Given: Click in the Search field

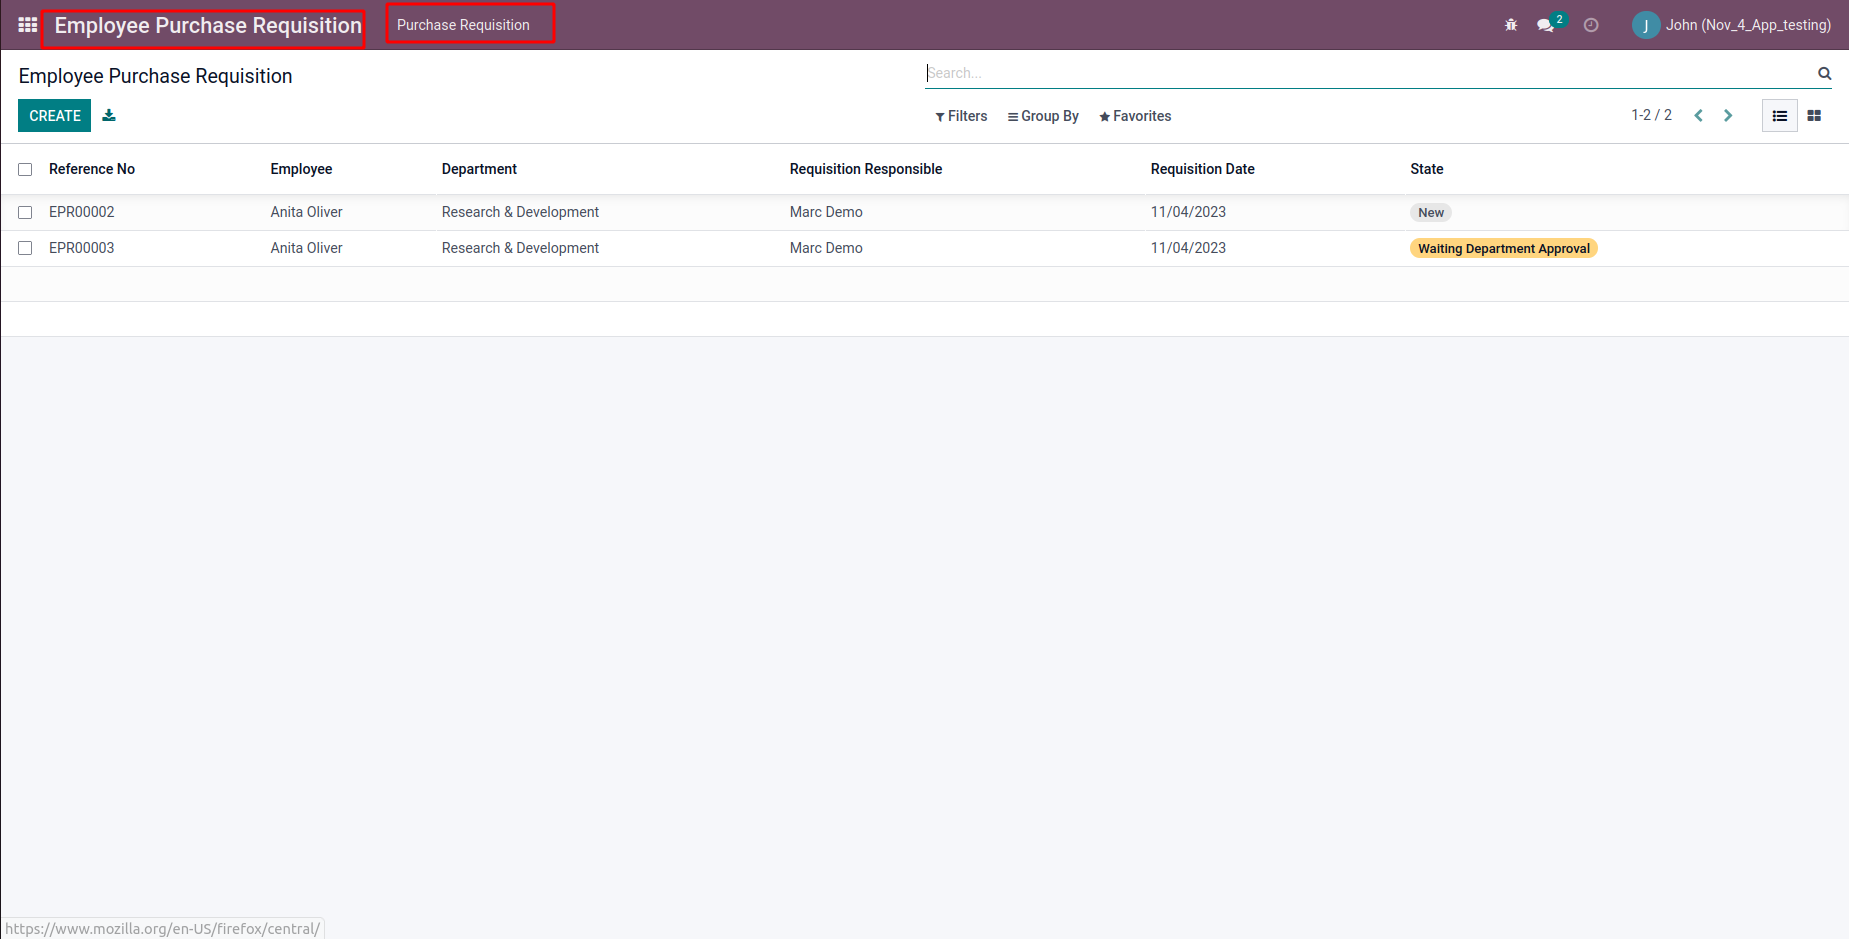Looking at the screenshot, I should click(1369, 73).
